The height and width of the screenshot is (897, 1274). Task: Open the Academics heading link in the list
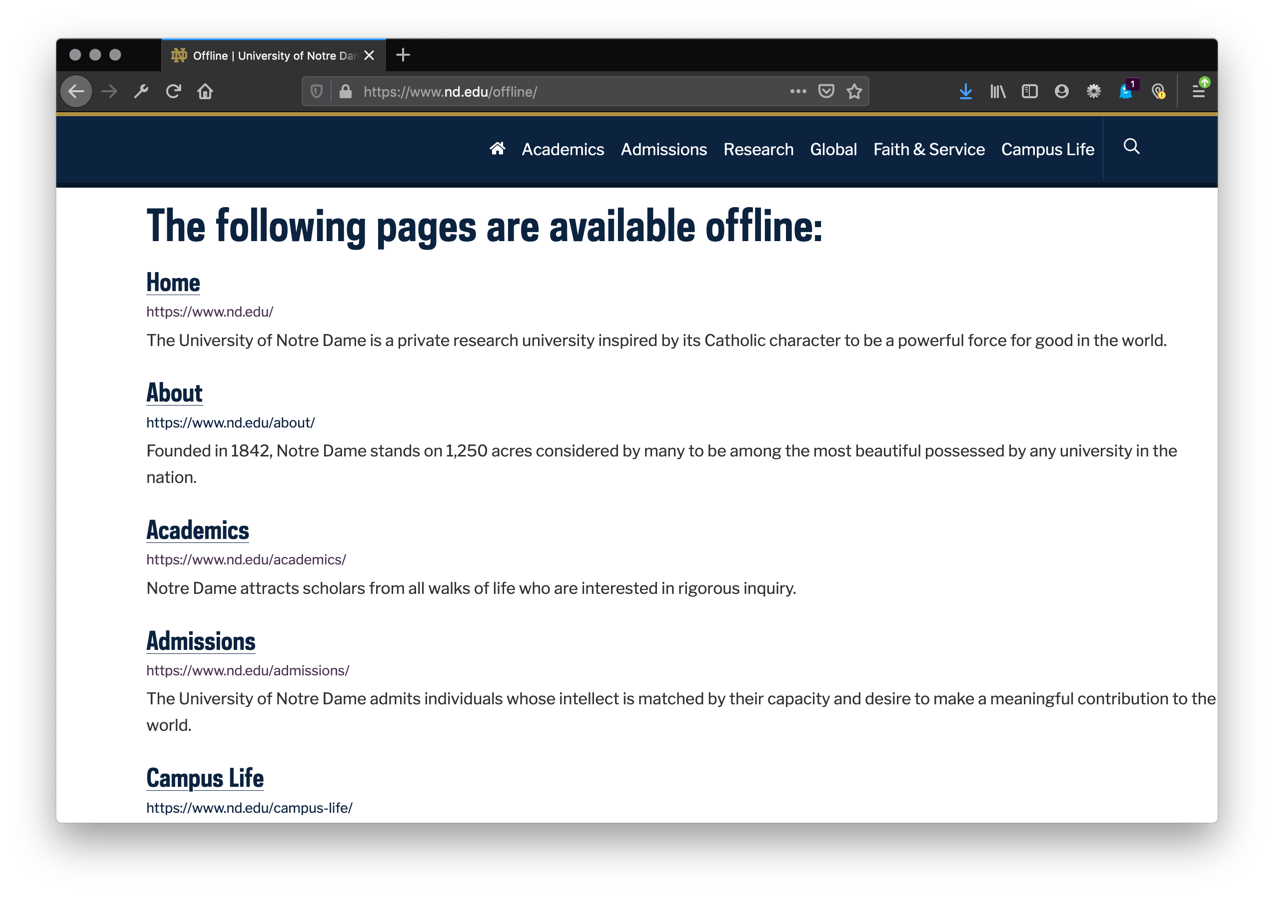pyautogui.click(x=197, y=529)
